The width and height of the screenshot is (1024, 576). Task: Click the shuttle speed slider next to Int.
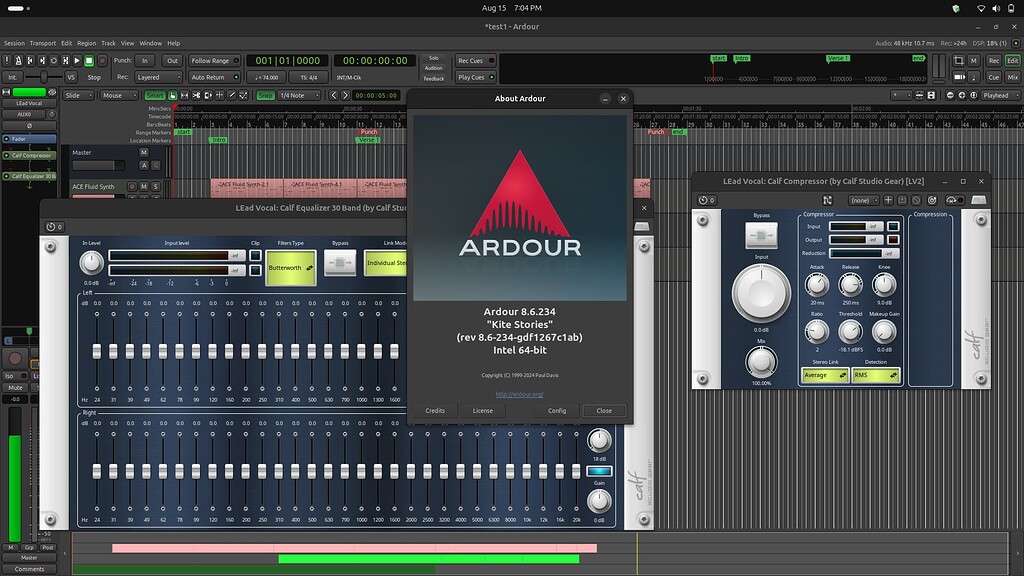tap(44, 77)
